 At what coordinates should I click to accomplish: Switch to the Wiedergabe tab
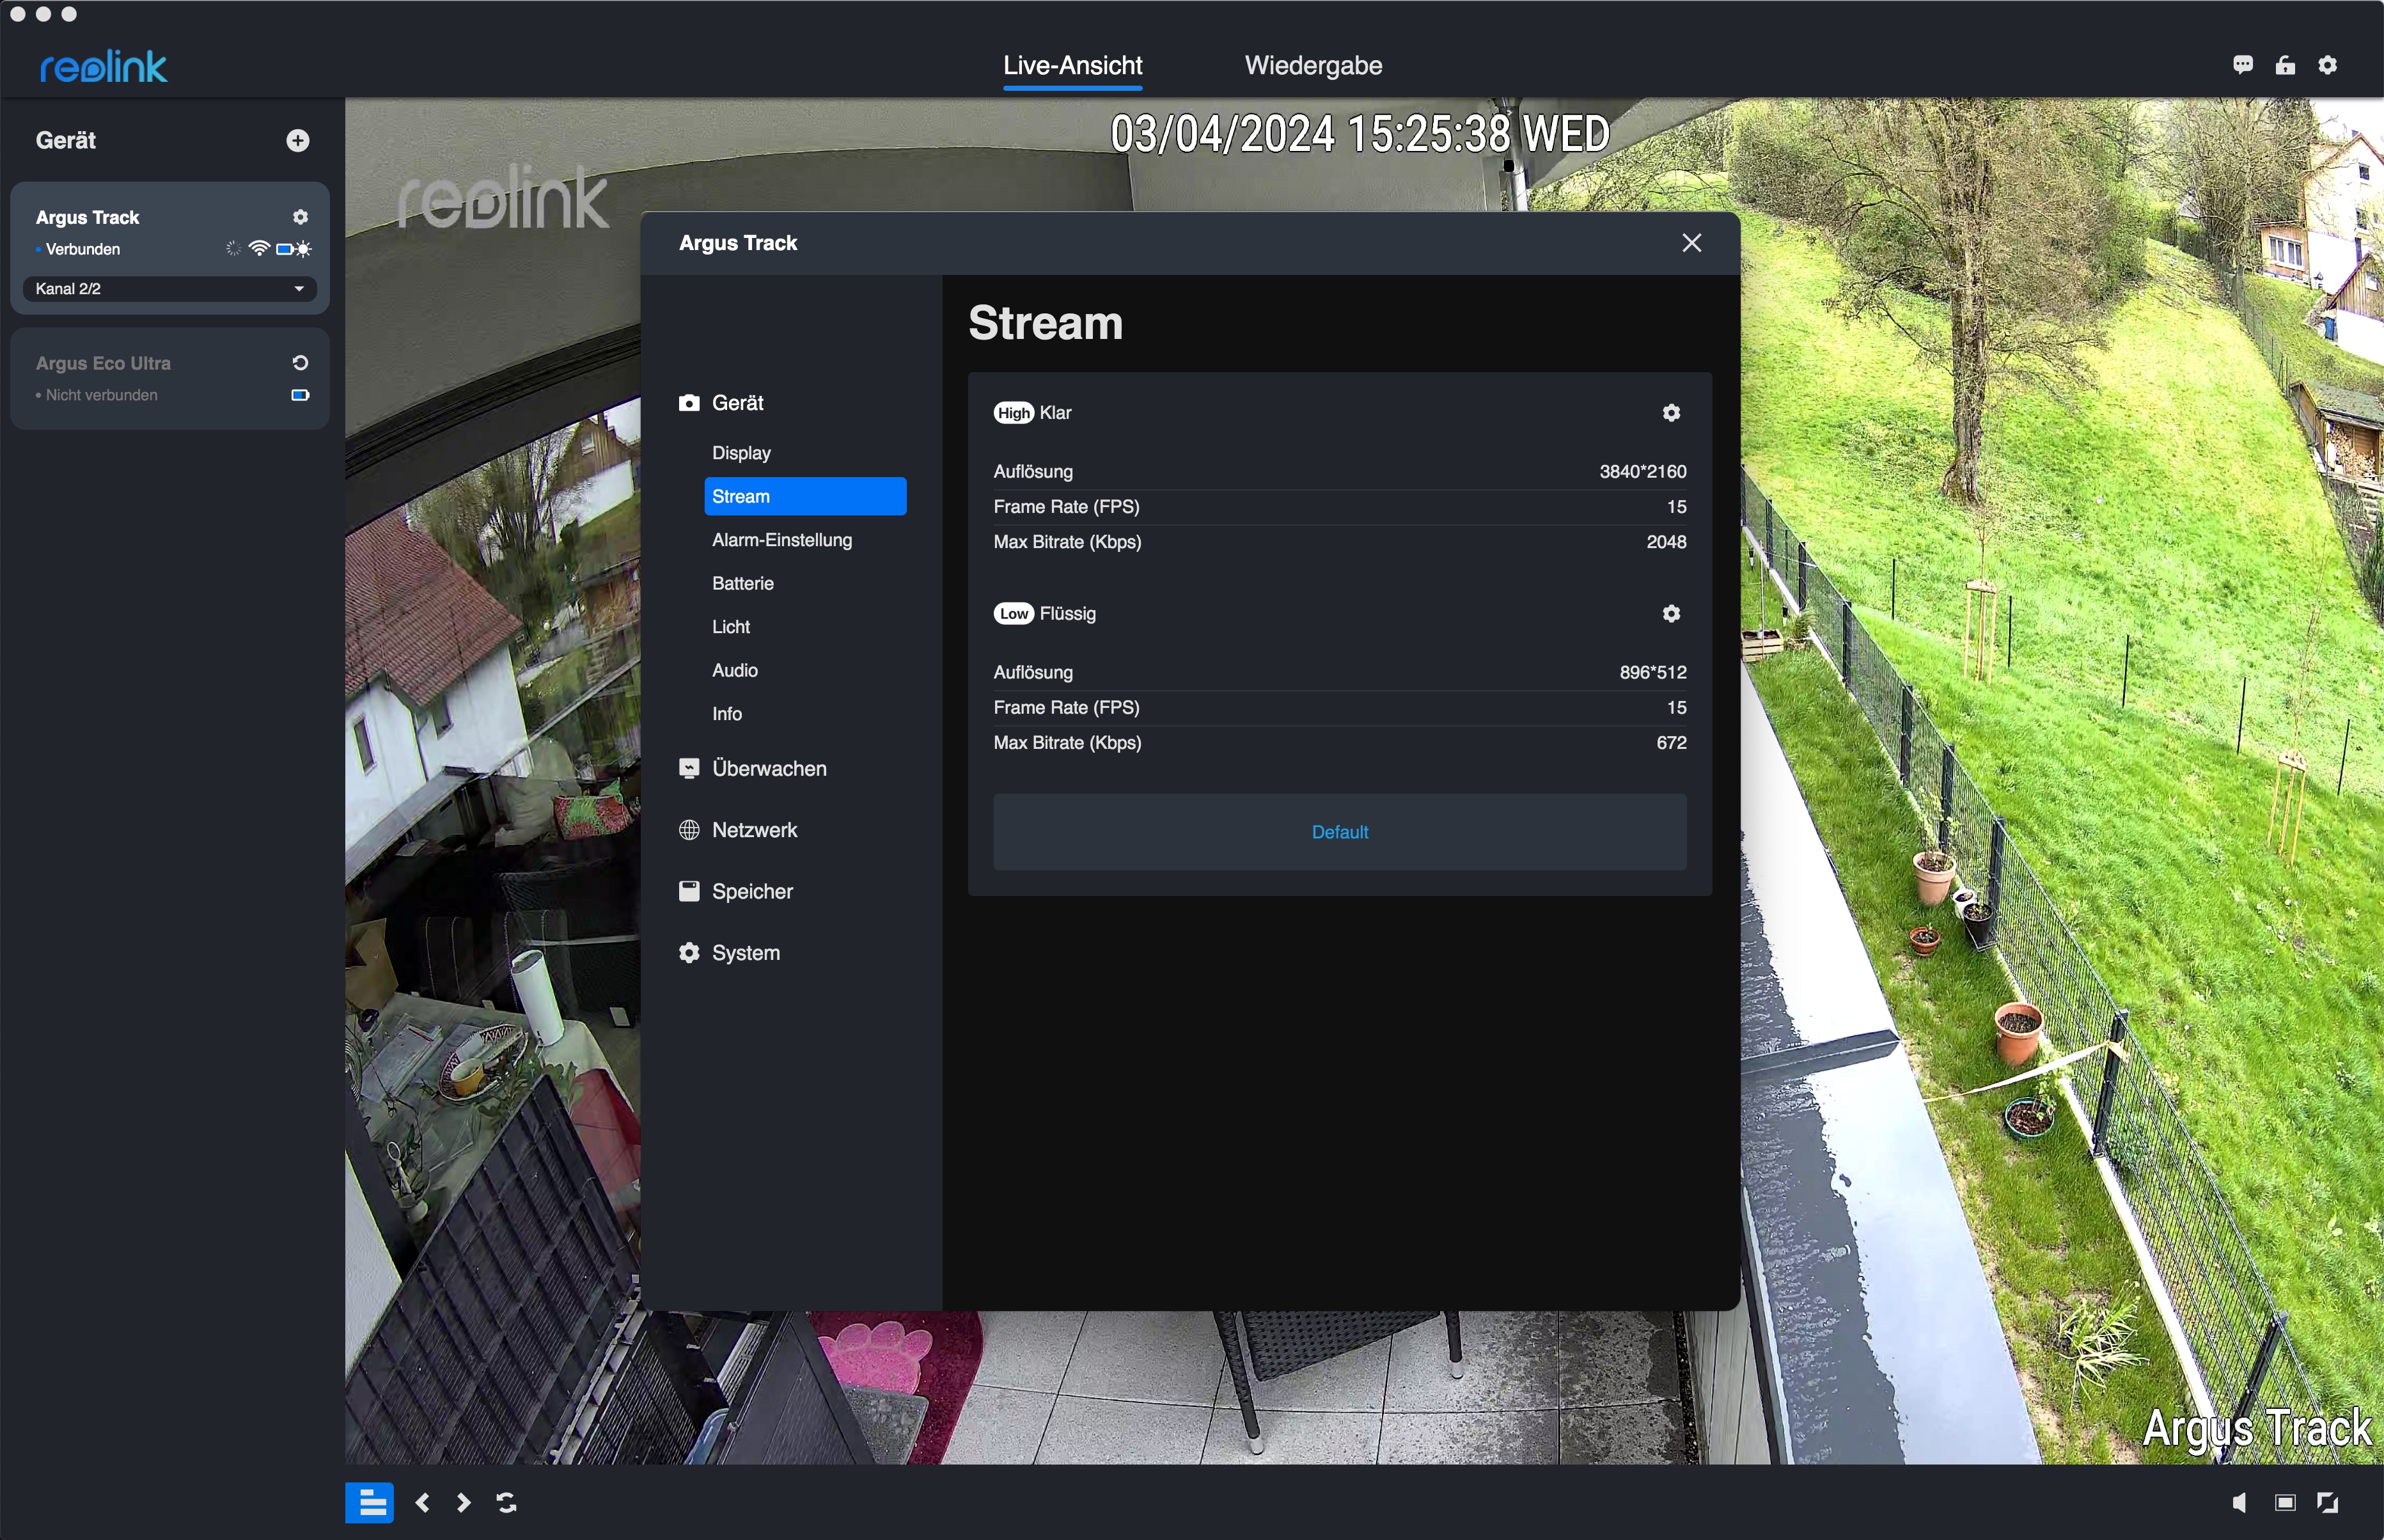(1313, 66)
